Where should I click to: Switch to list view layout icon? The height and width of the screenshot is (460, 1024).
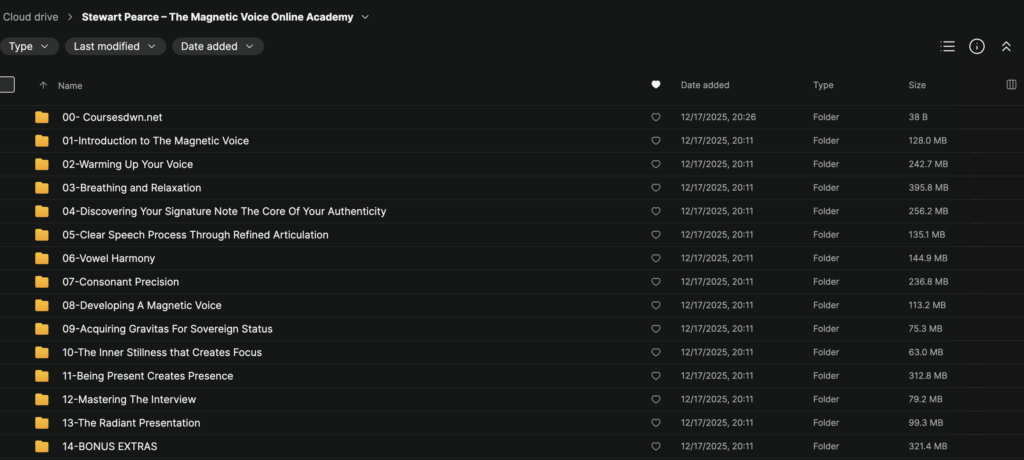point(947,46)
